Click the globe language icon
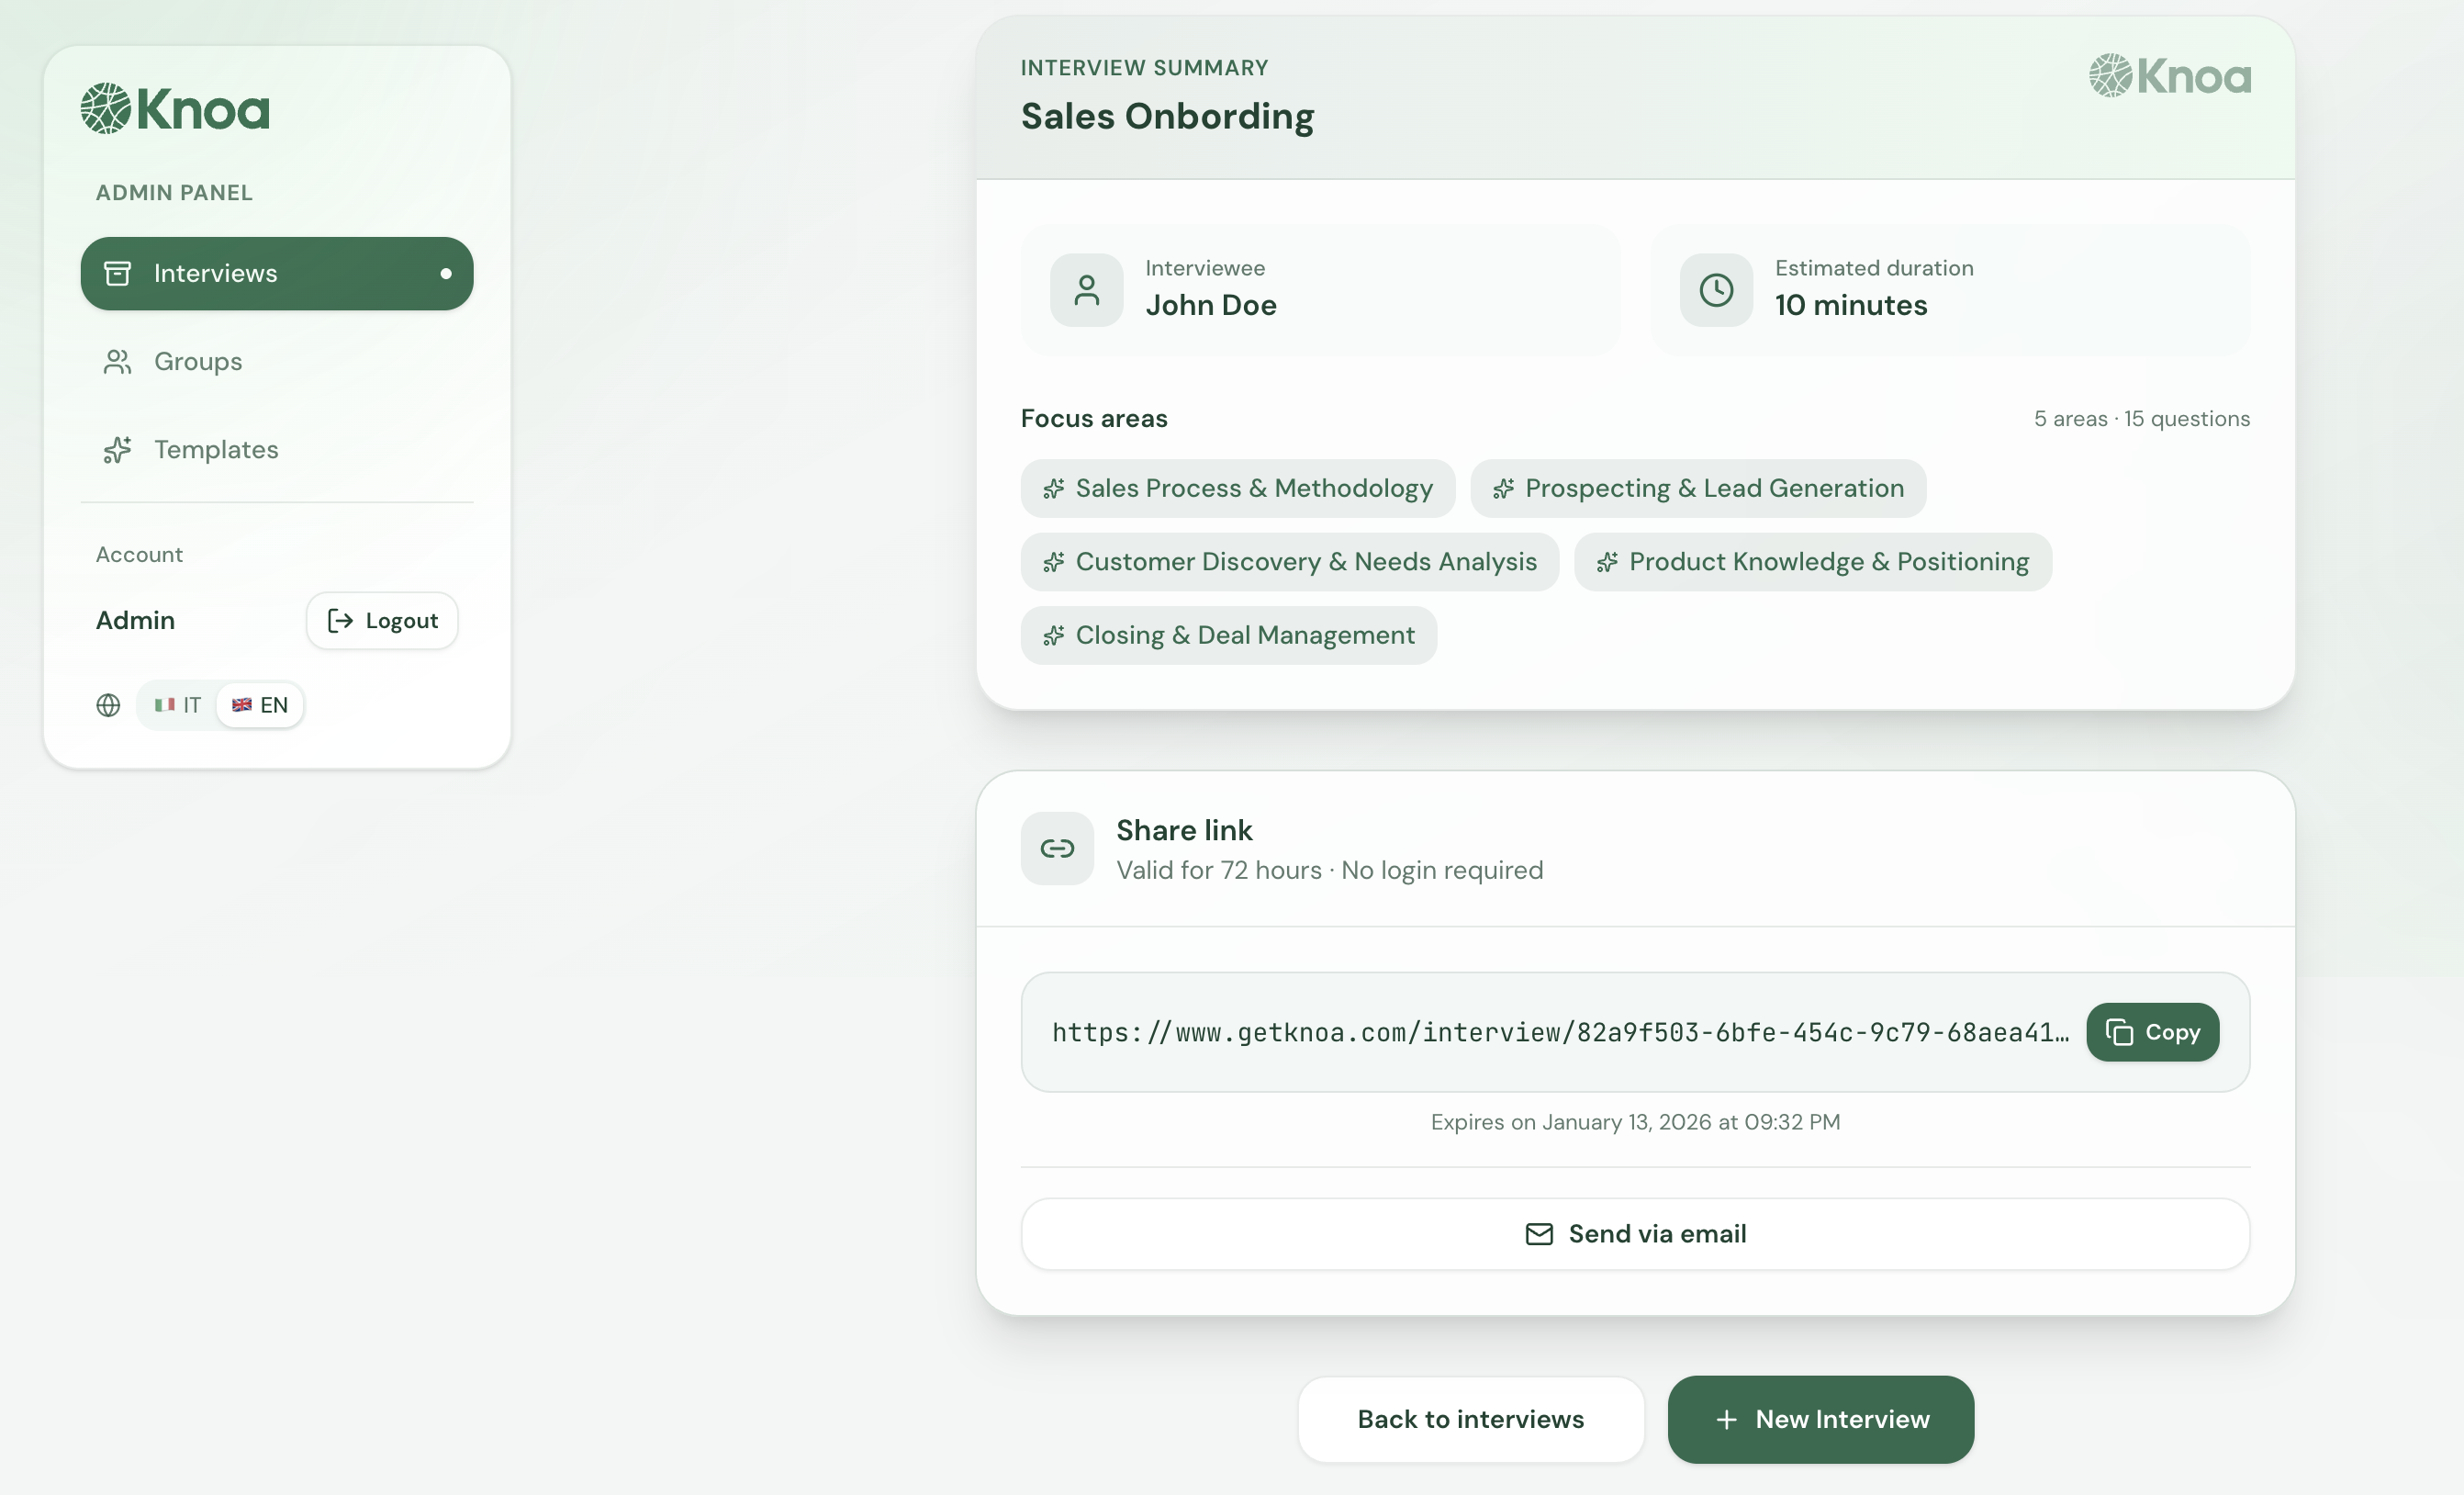The image size is (2464, 1495). point(109,705)
